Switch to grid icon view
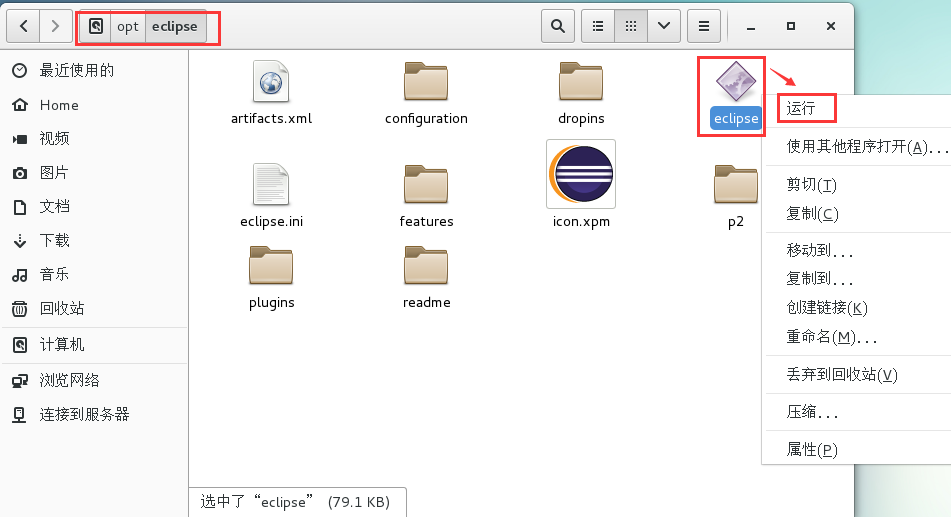The image size is (951, 517). tap(631, 26)
